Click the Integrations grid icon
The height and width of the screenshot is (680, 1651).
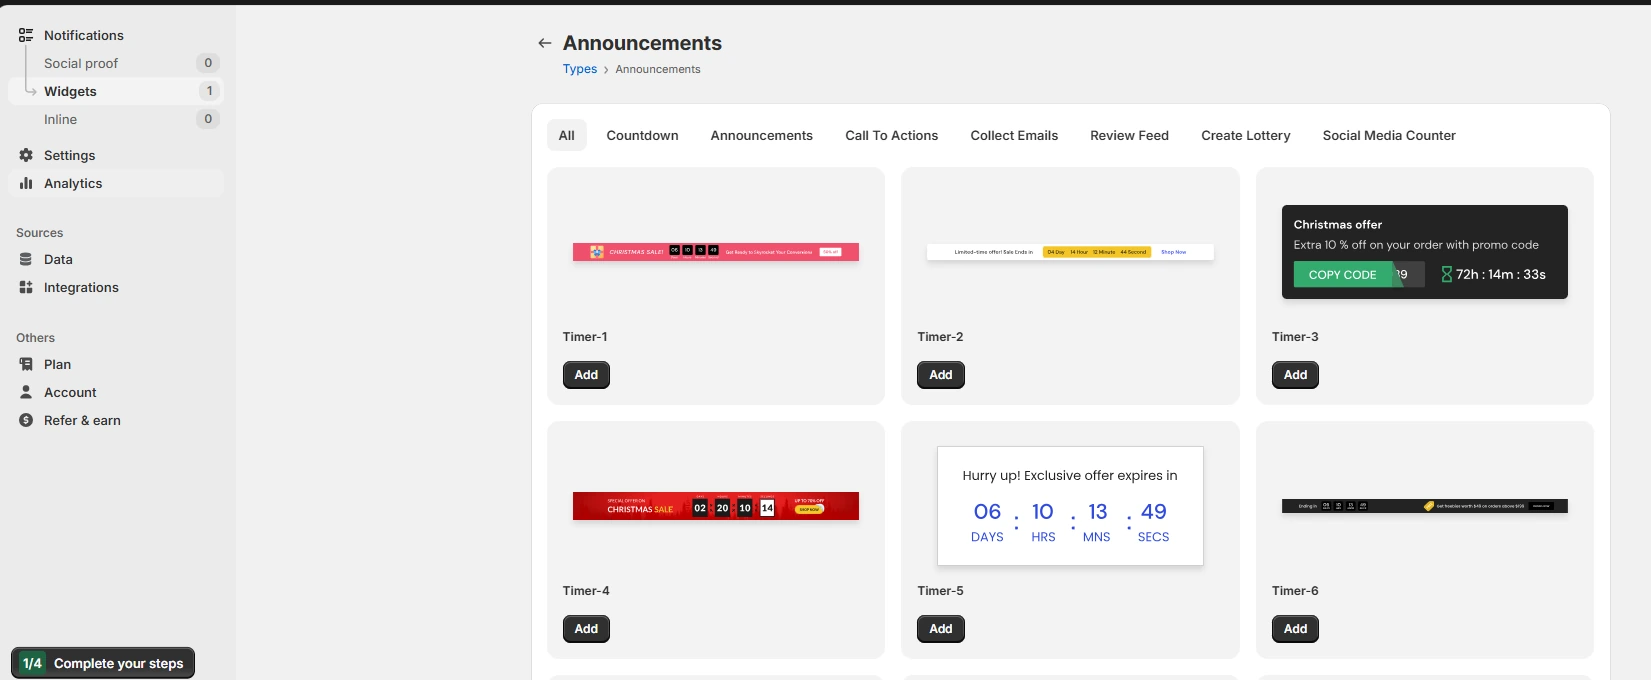(x=26, y=287)
